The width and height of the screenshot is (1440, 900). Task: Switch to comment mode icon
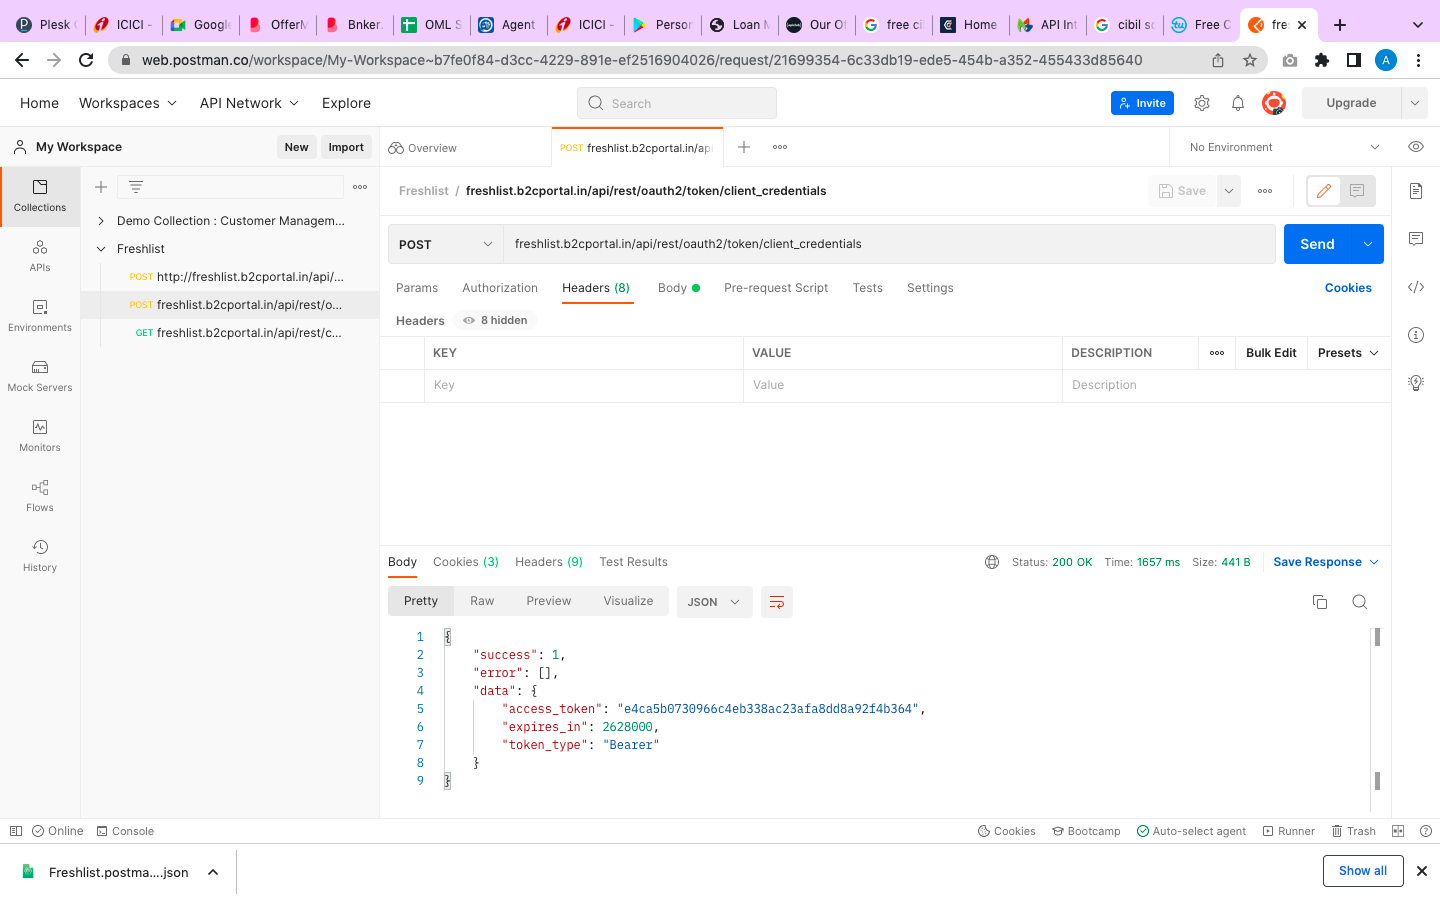pos(1357,191)
